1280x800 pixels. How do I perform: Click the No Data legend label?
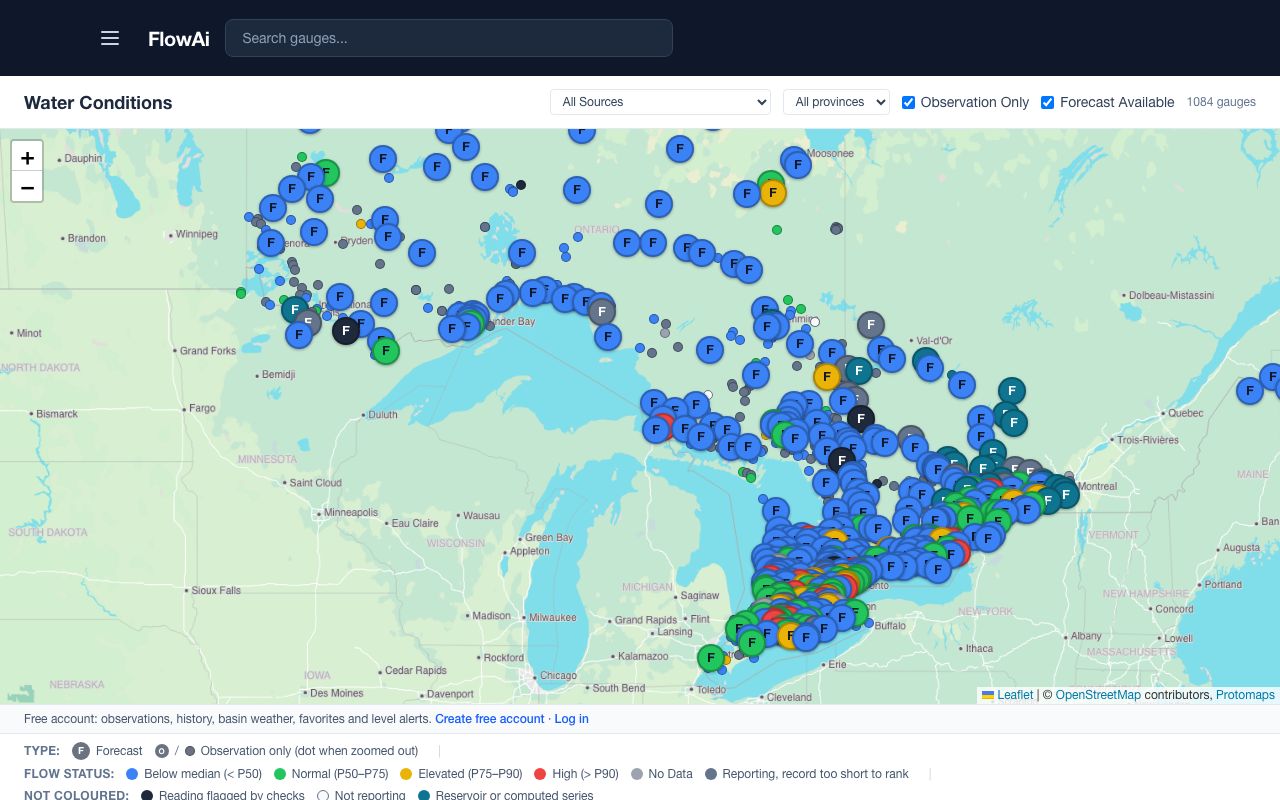pos(670,774)
